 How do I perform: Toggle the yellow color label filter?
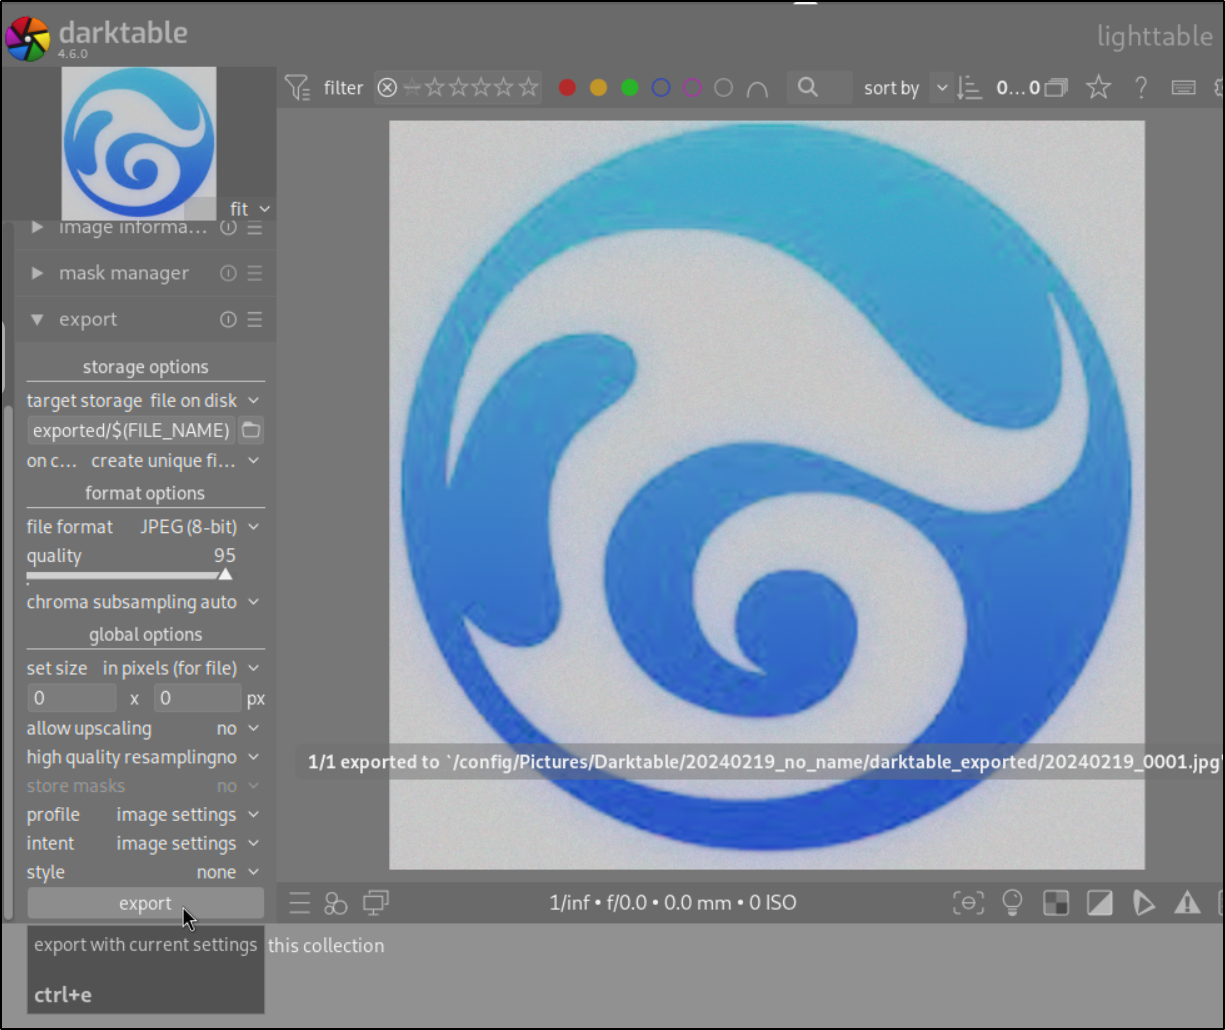(598, 88)
